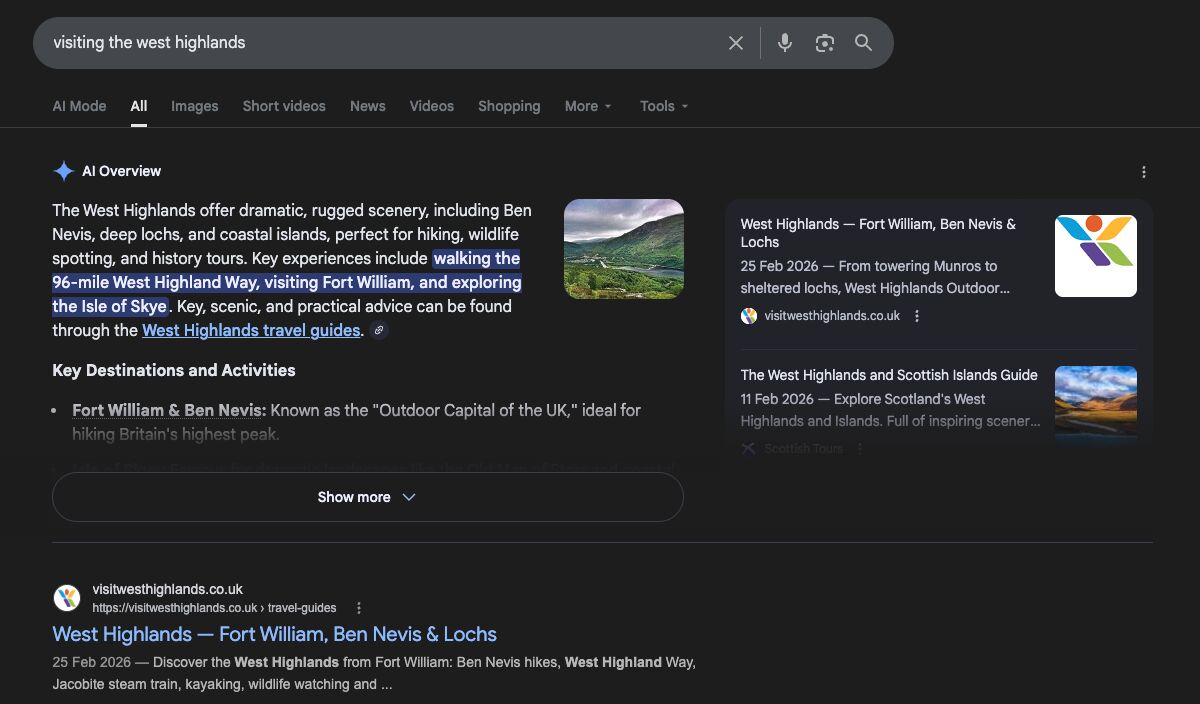The image size is (1200, 704).
Task: Click the result URL visitwesthighlands.co.uk › travel-guides
Action: coord(214,608)
